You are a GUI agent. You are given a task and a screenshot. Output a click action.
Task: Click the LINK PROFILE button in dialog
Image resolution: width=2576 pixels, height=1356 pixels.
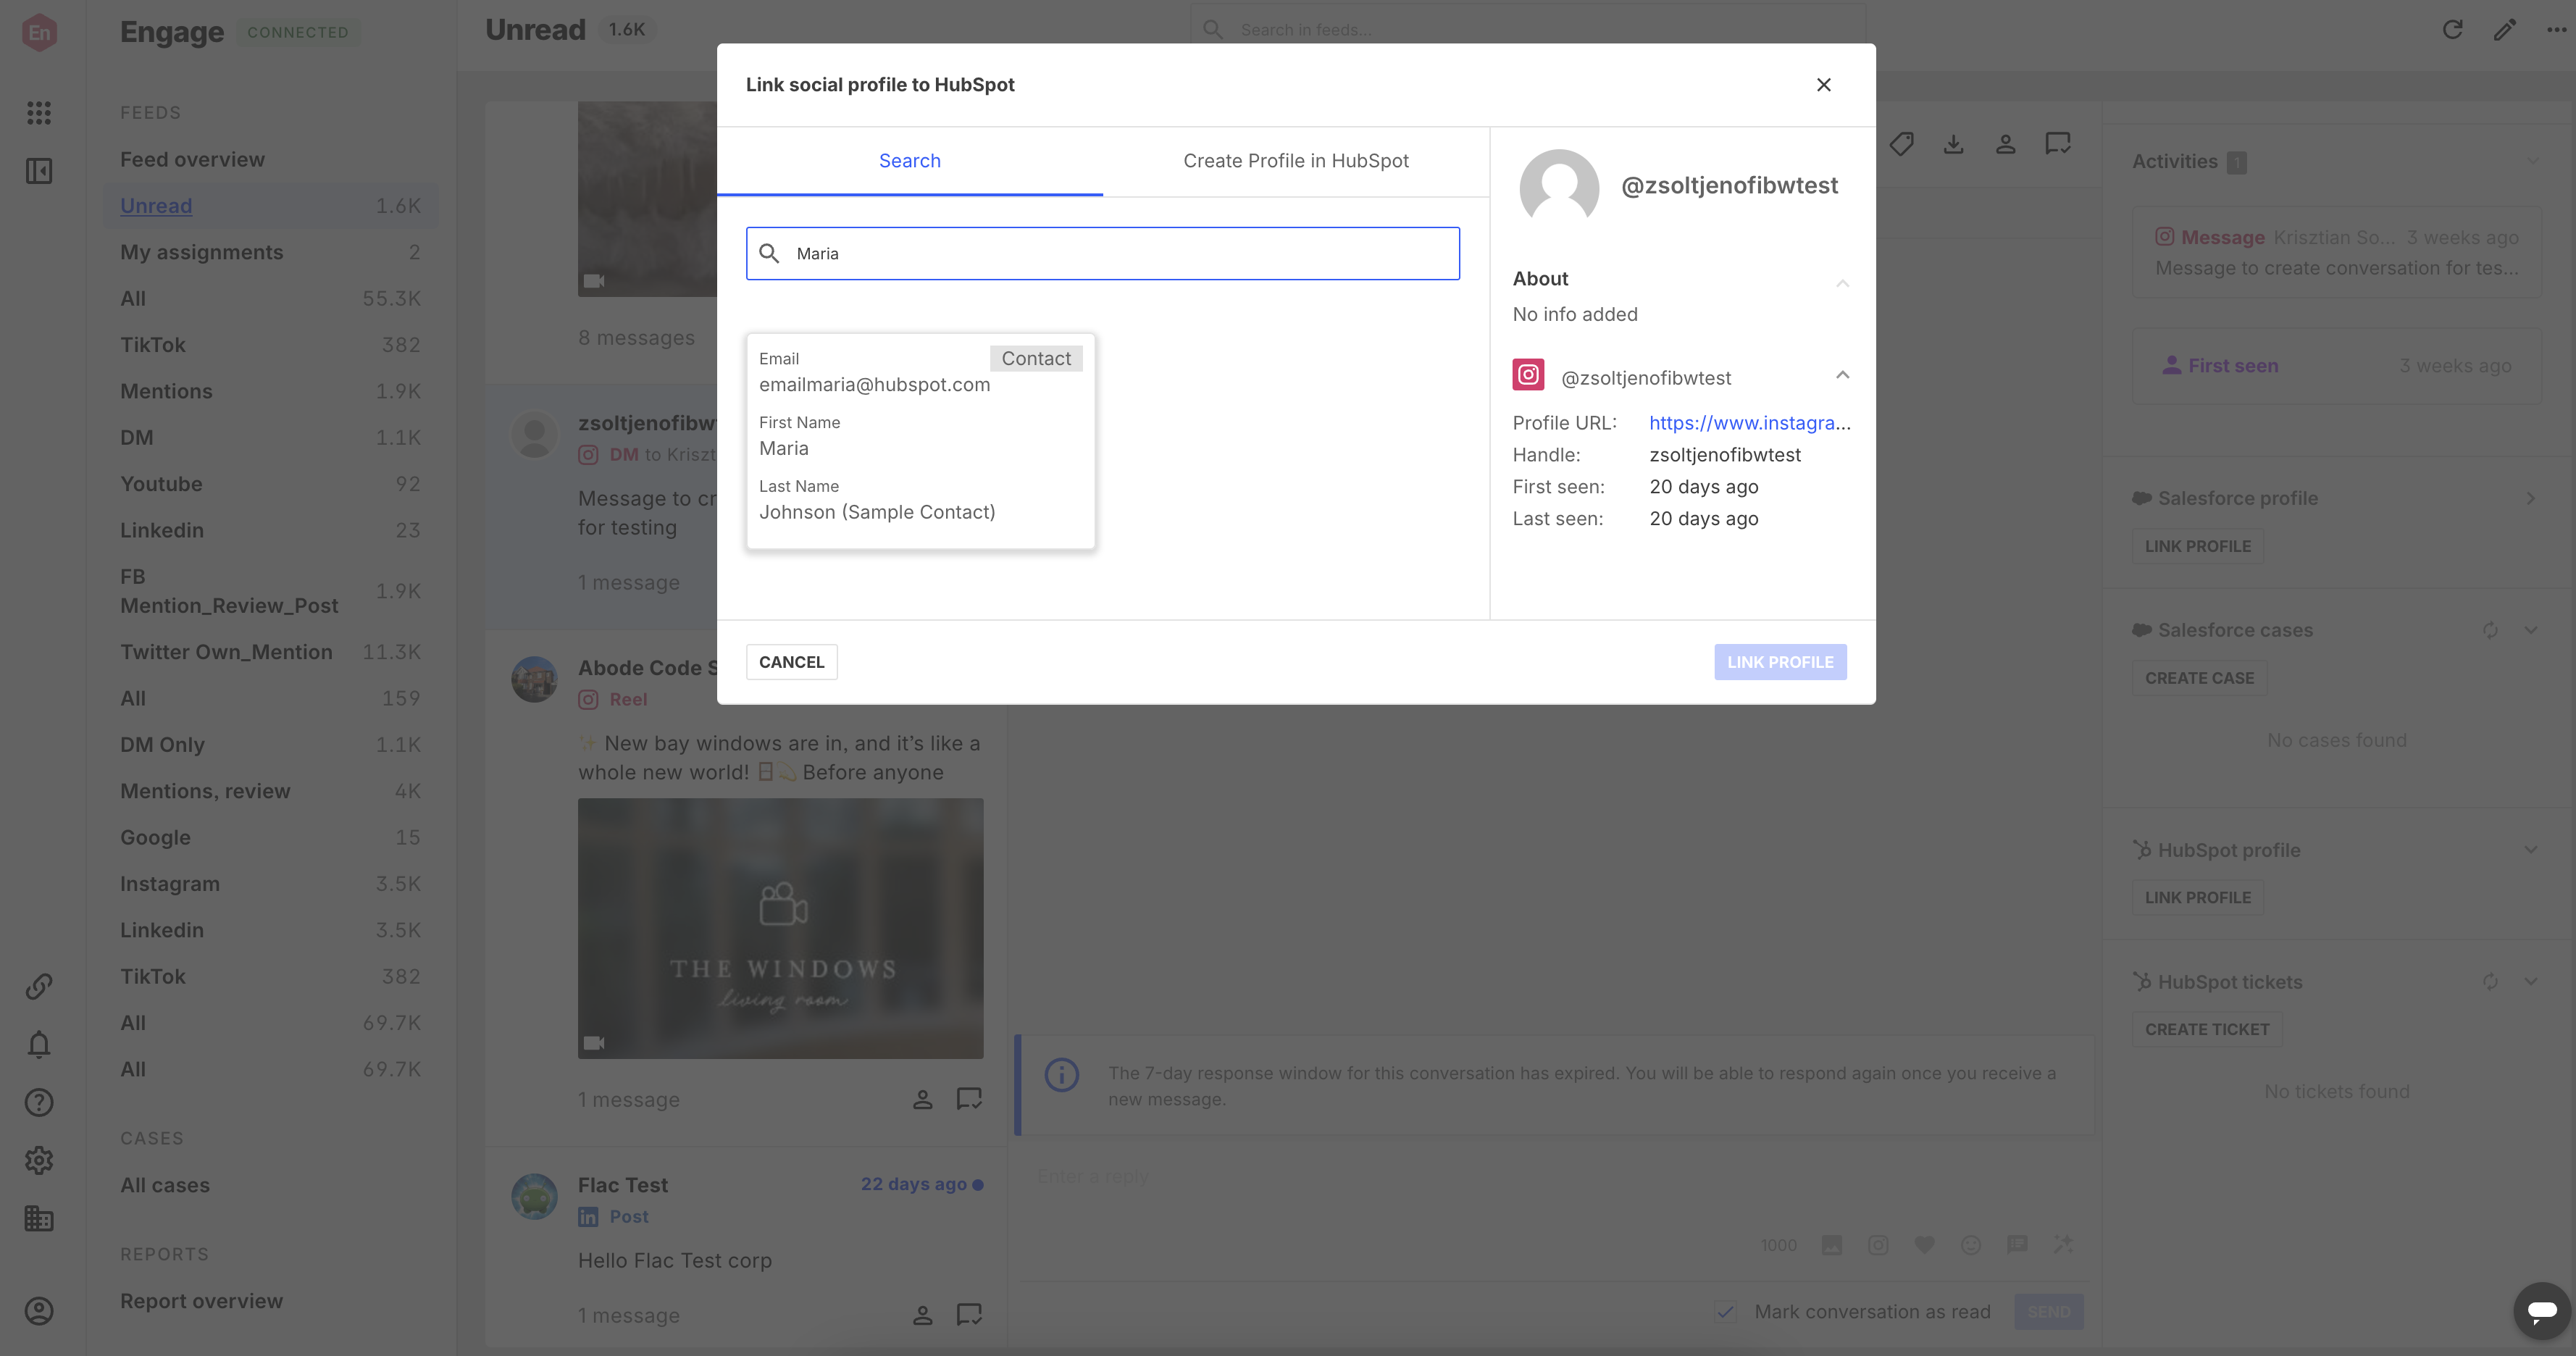tap(1780, 662)
